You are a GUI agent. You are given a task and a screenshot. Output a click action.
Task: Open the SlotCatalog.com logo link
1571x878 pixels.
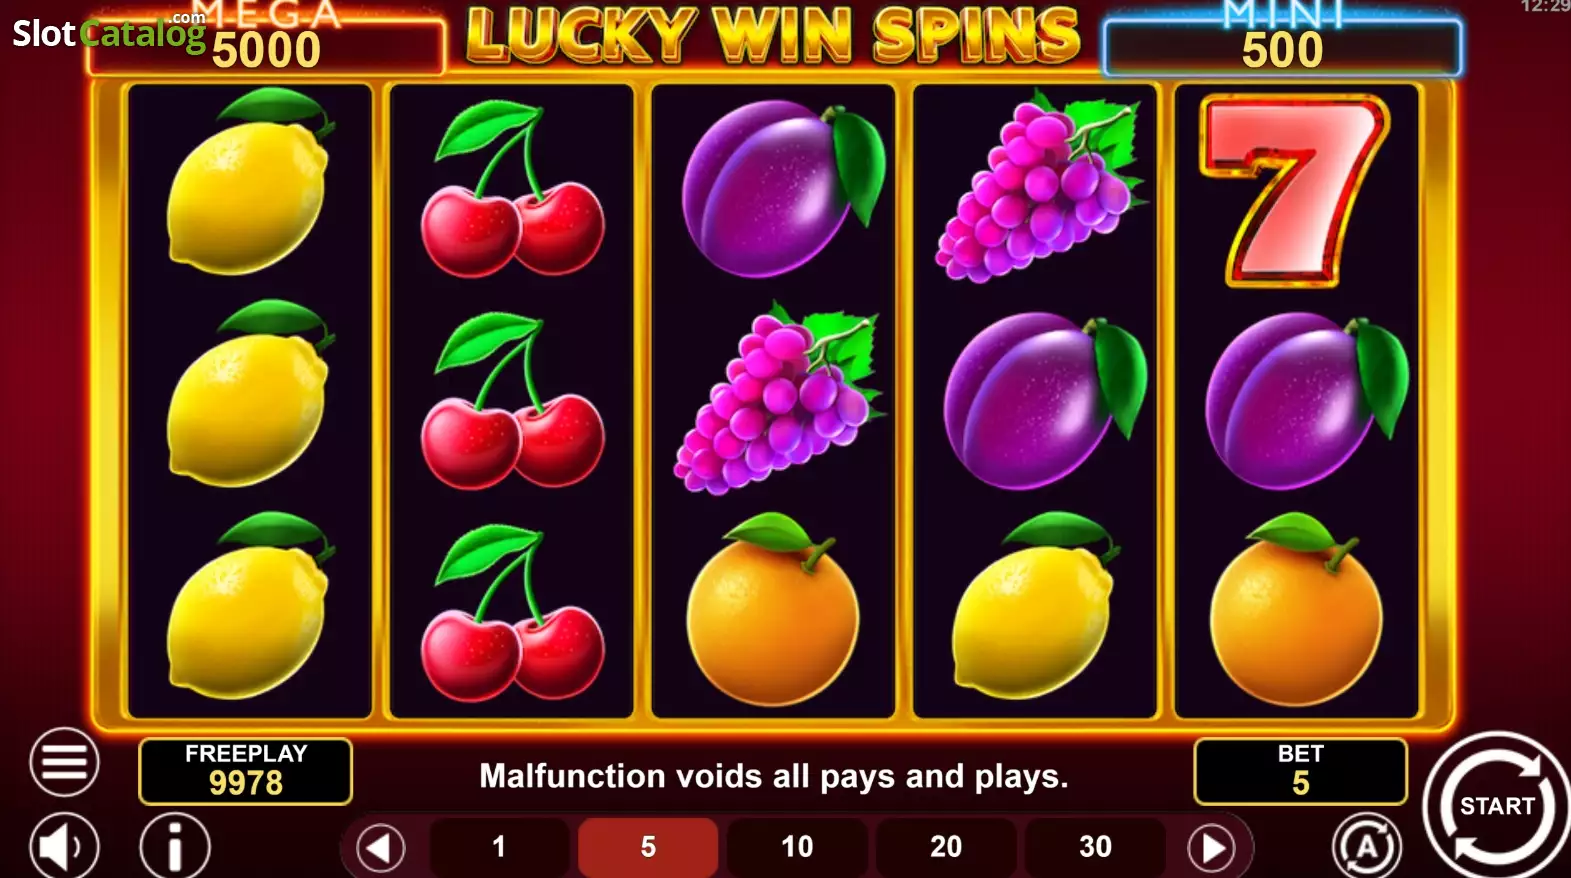pos(108,32)
